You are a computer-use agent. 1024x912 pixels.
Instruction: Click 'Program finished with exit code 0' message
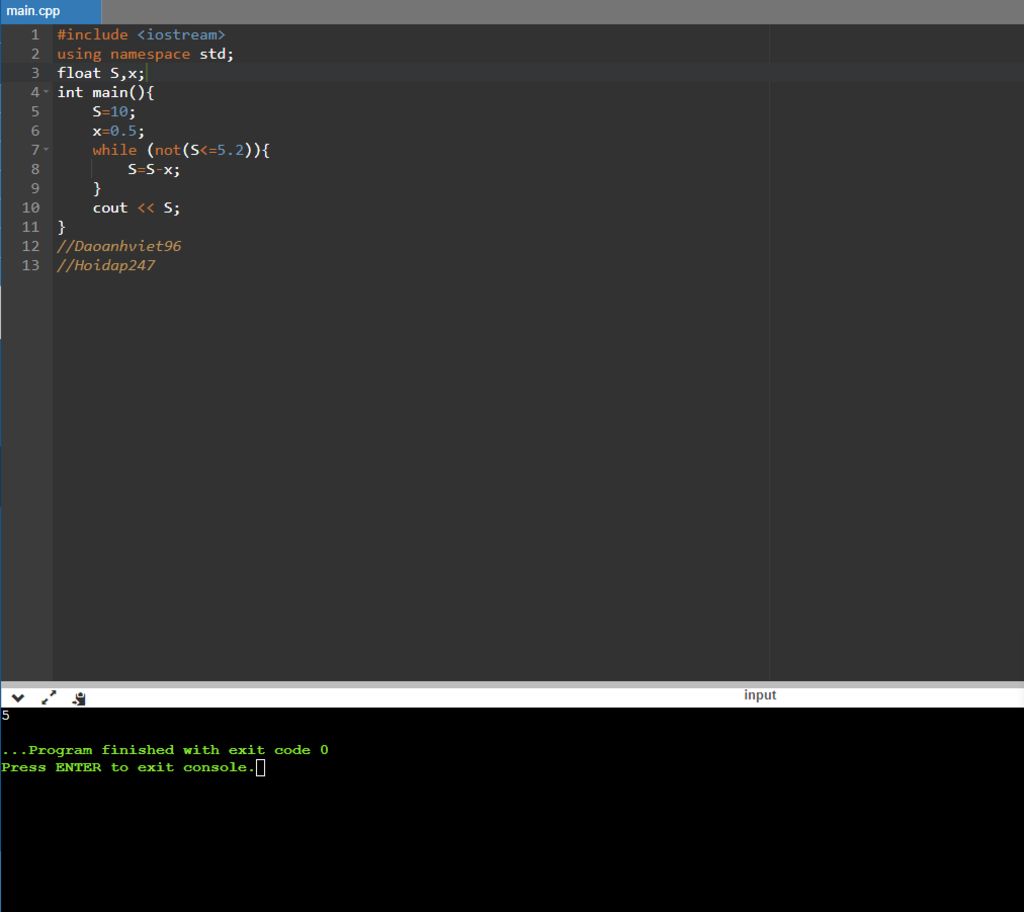pos(165,750)
